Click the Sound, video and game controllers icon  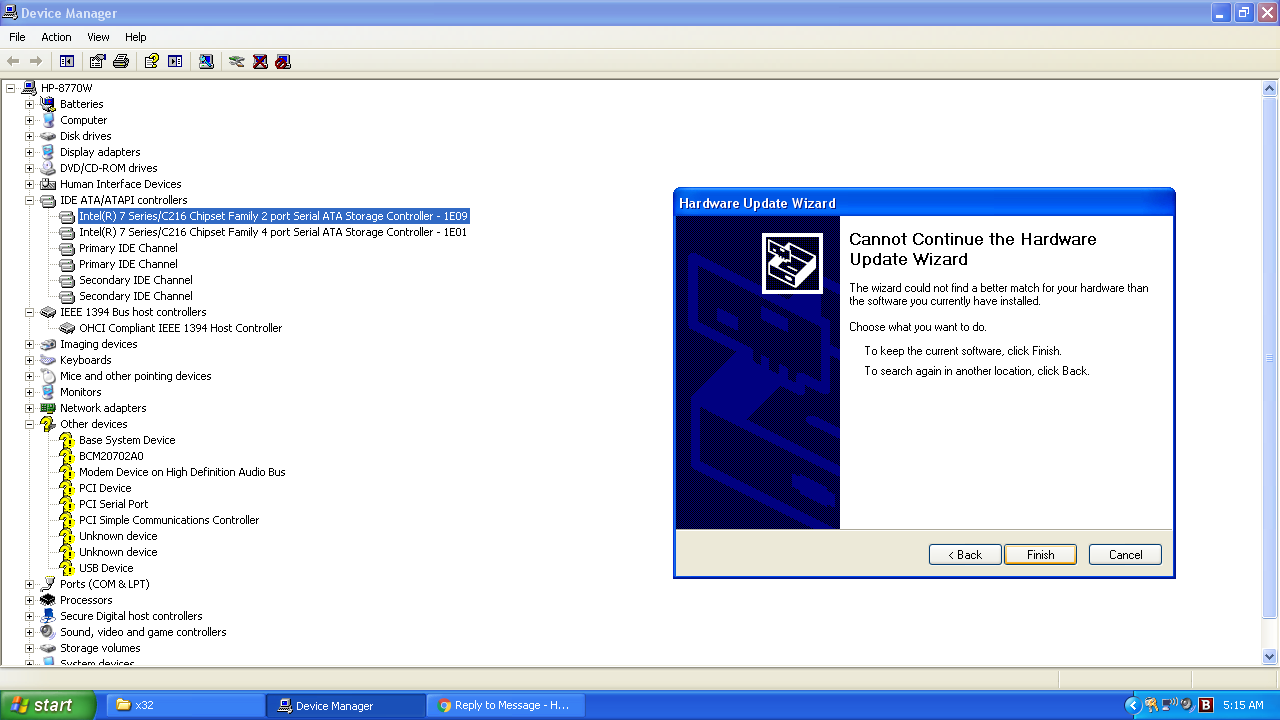point(48,632)
